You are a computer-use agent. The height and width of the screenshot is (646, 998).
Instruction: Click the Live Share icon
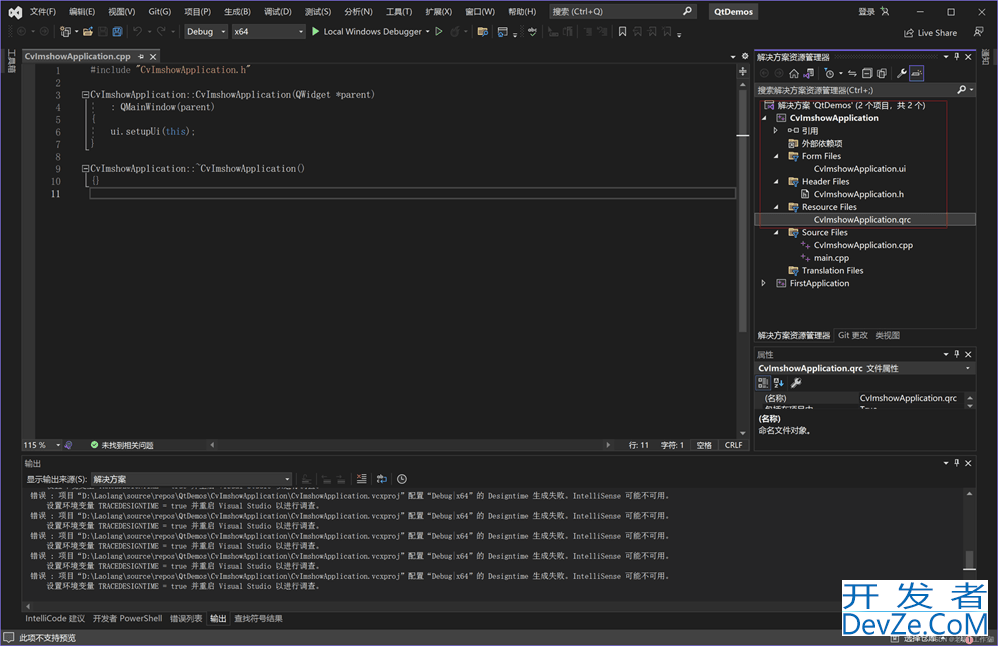click(x=909, y=32)
